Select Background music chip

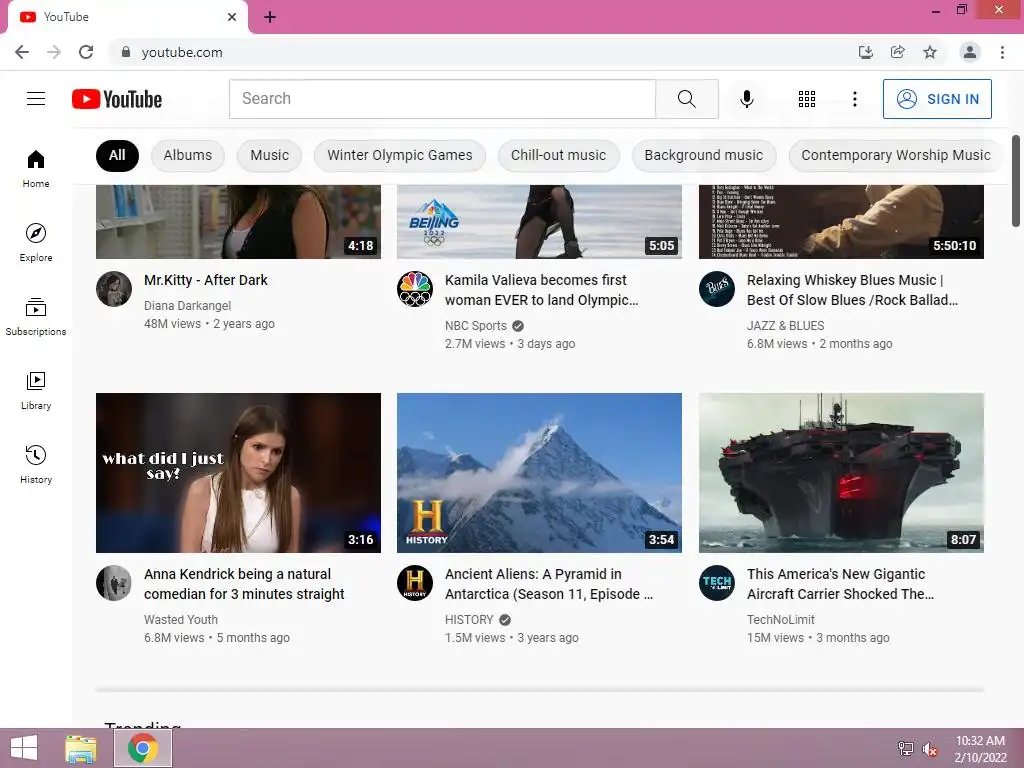pyautogui.click(x=703, y=155)
